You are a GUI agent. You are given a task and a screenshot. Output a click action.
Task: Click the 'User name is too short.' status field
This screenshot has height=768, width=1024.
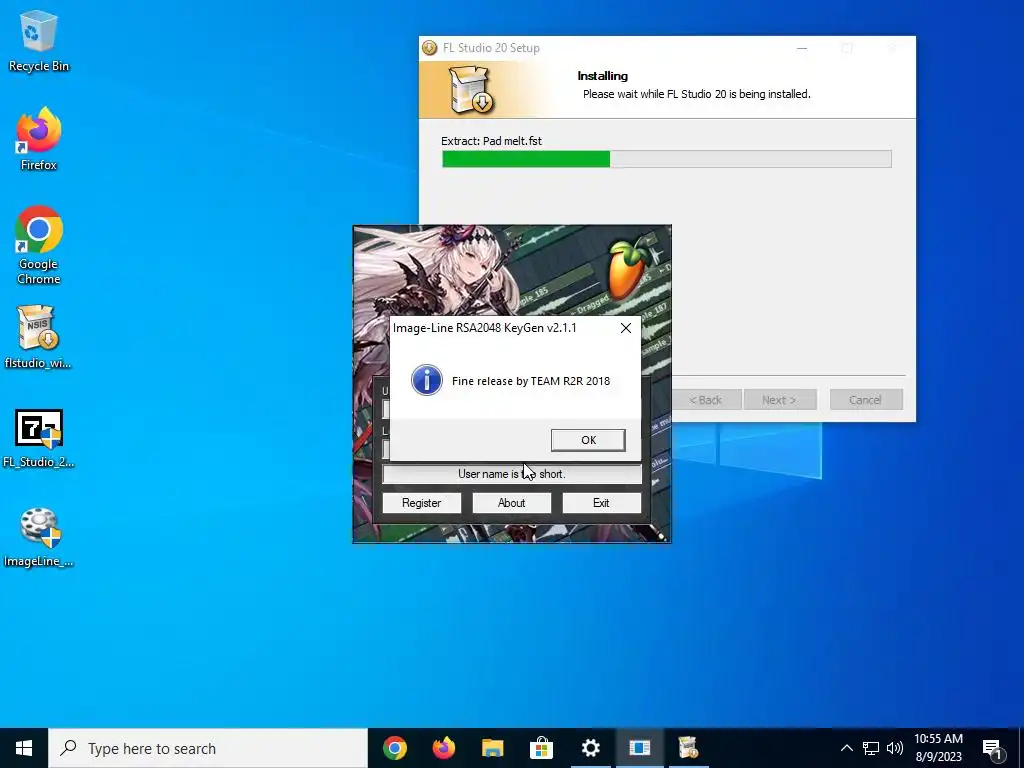click(512, 474)
